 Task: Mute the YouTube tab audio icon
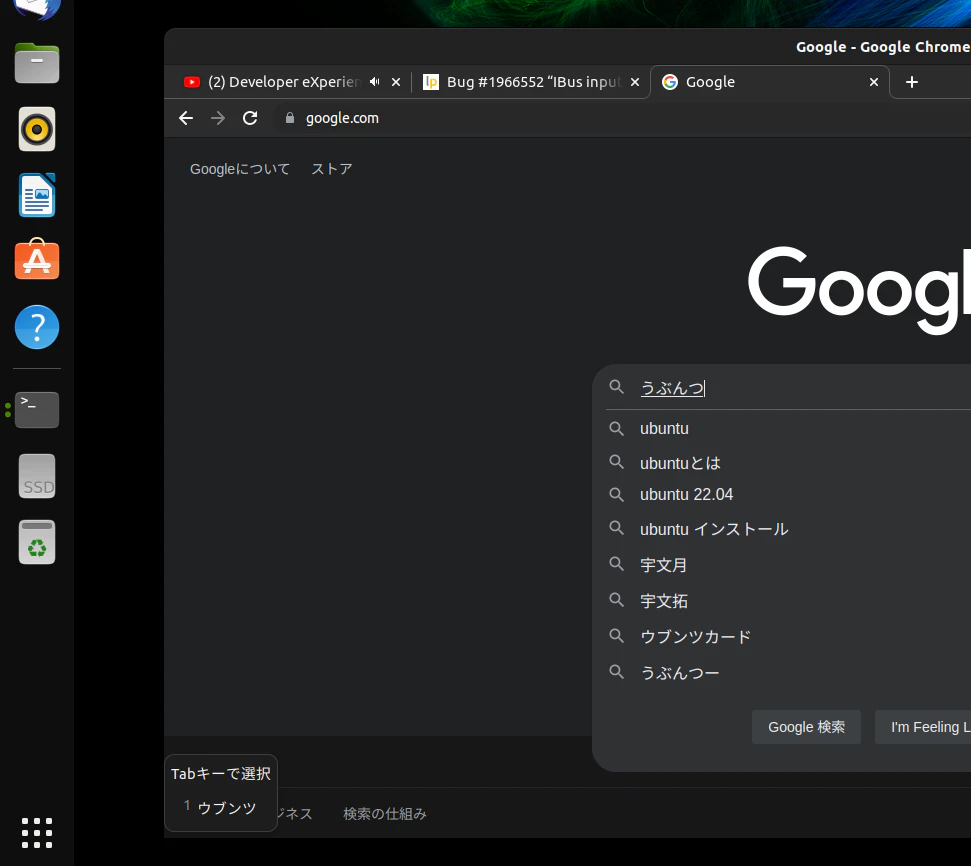375,82
